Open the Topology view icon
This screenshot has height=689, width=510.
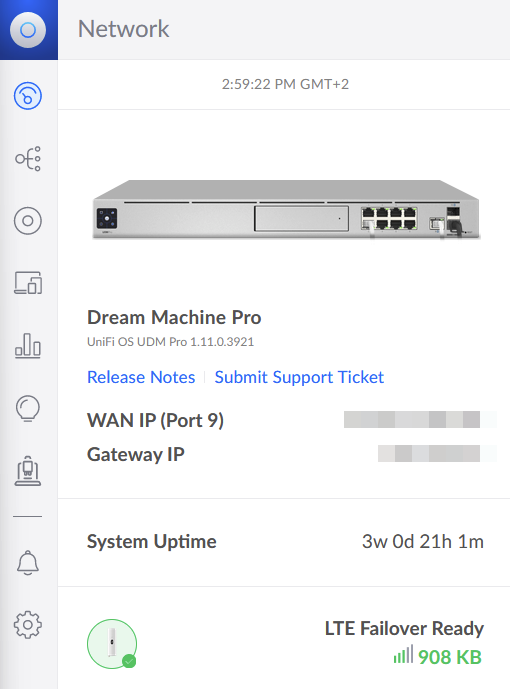pos(28,159)
